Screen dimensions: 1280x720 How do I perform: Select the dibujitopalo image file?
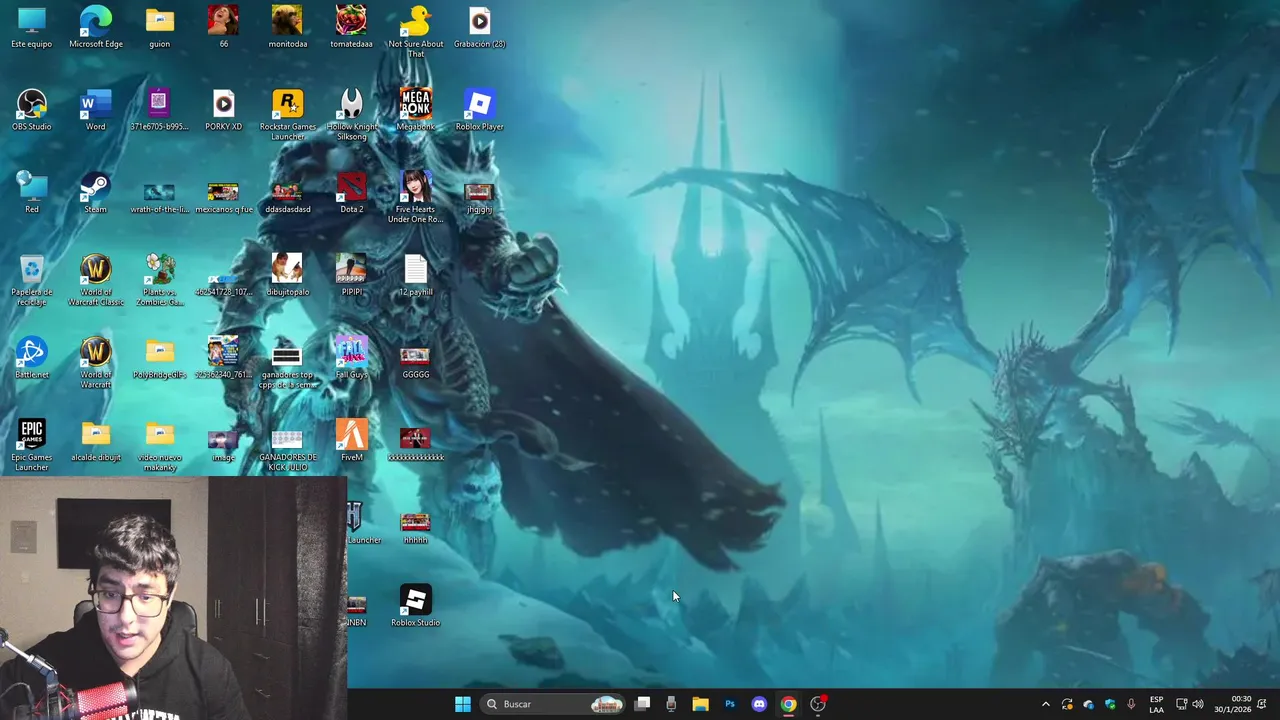(x=287, y=275)
